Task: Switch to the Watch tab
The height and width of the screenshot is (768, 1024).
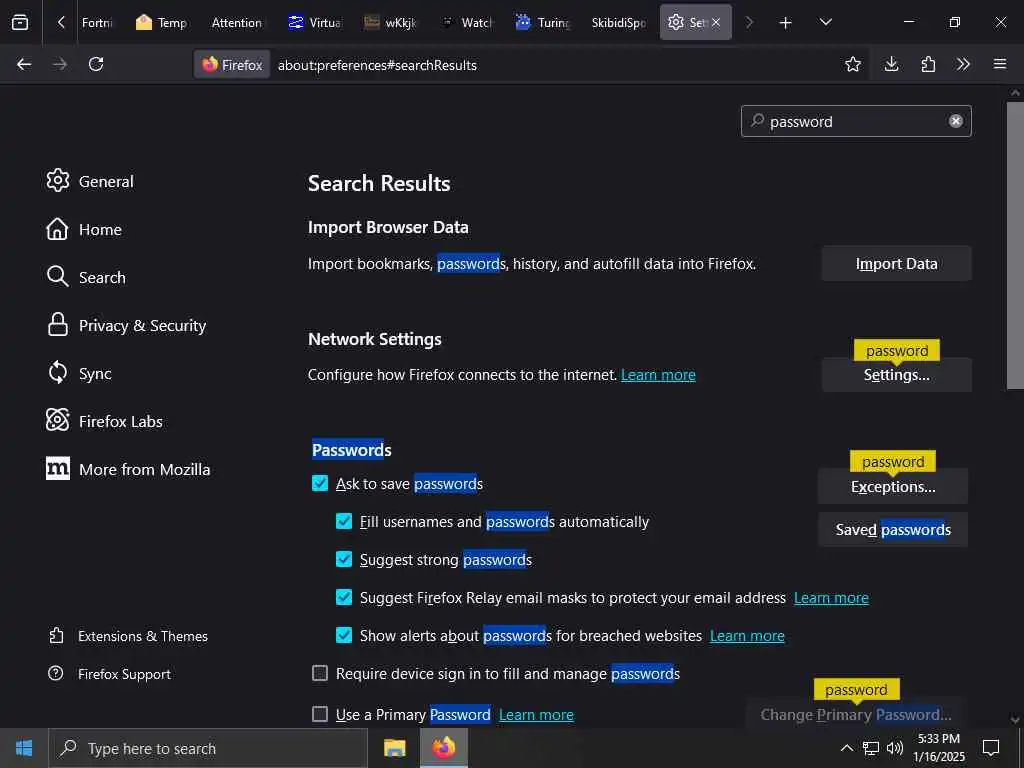Action: 466,23
